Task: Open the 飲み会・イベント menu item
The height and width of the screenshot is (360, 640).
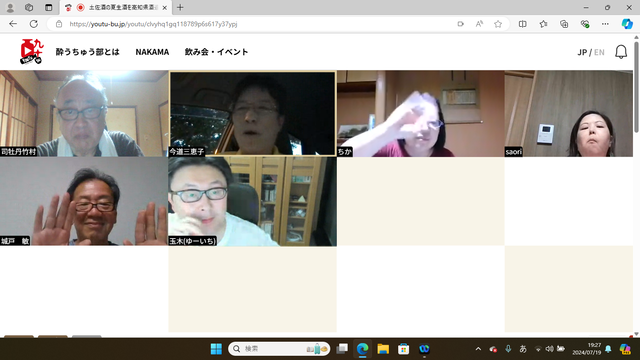Action: 216,52
